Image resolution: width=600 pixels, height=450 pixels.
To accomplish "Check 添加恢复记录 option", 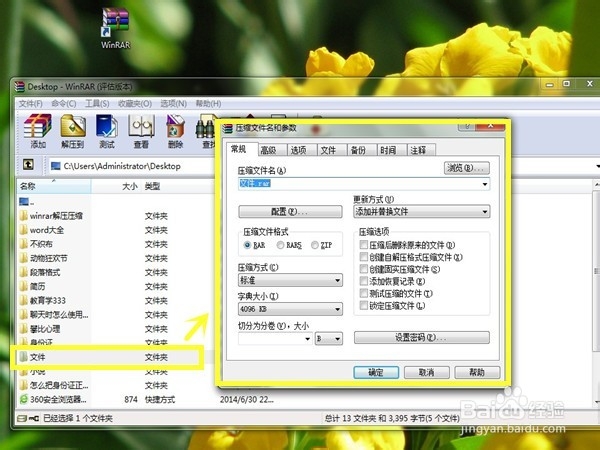I will 364,281.
